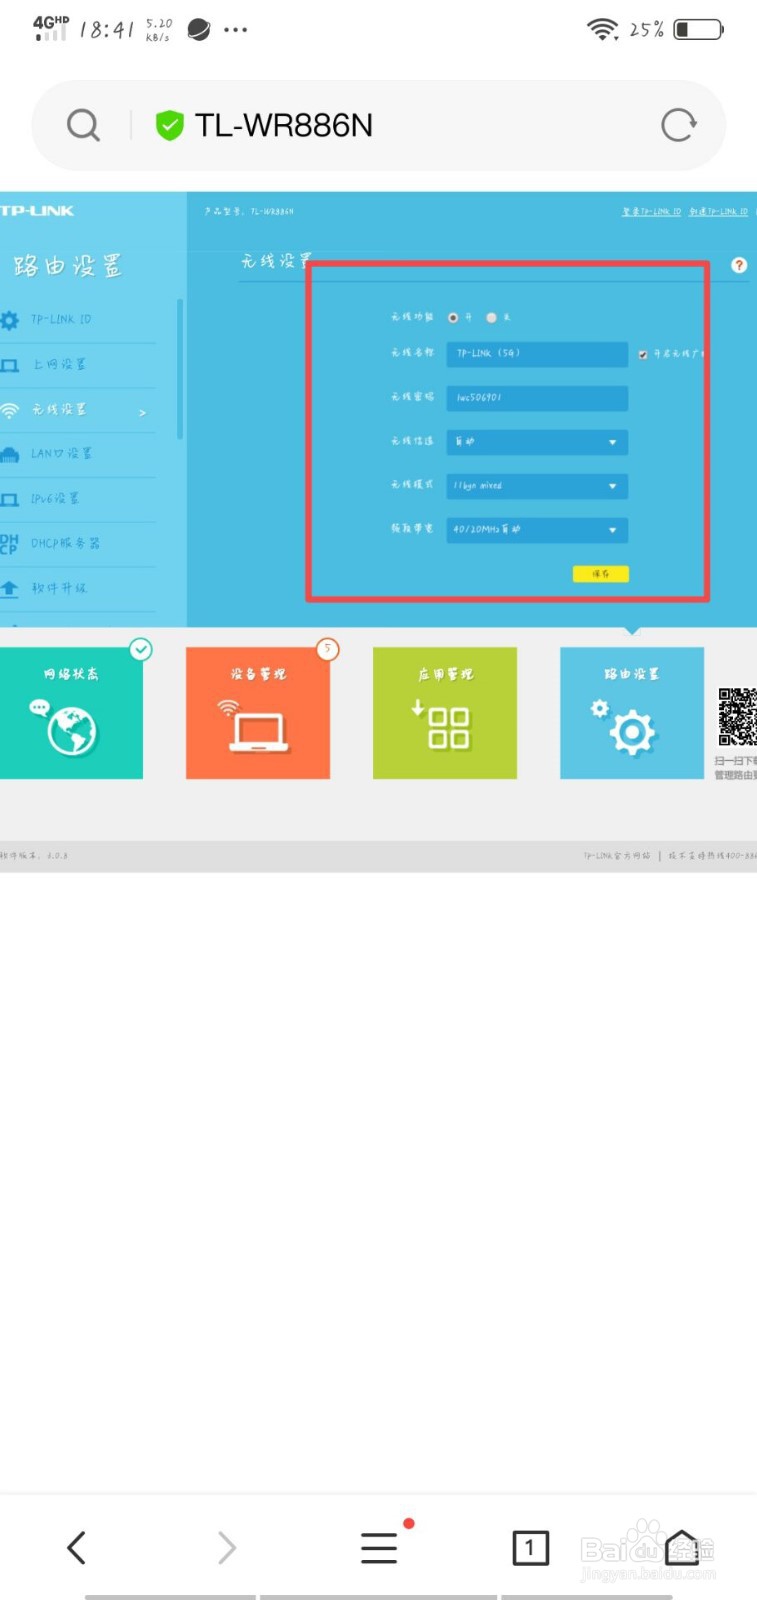
Task: Click the wireless name field TP-LINK (5G)
Action: tap(537, 353)
